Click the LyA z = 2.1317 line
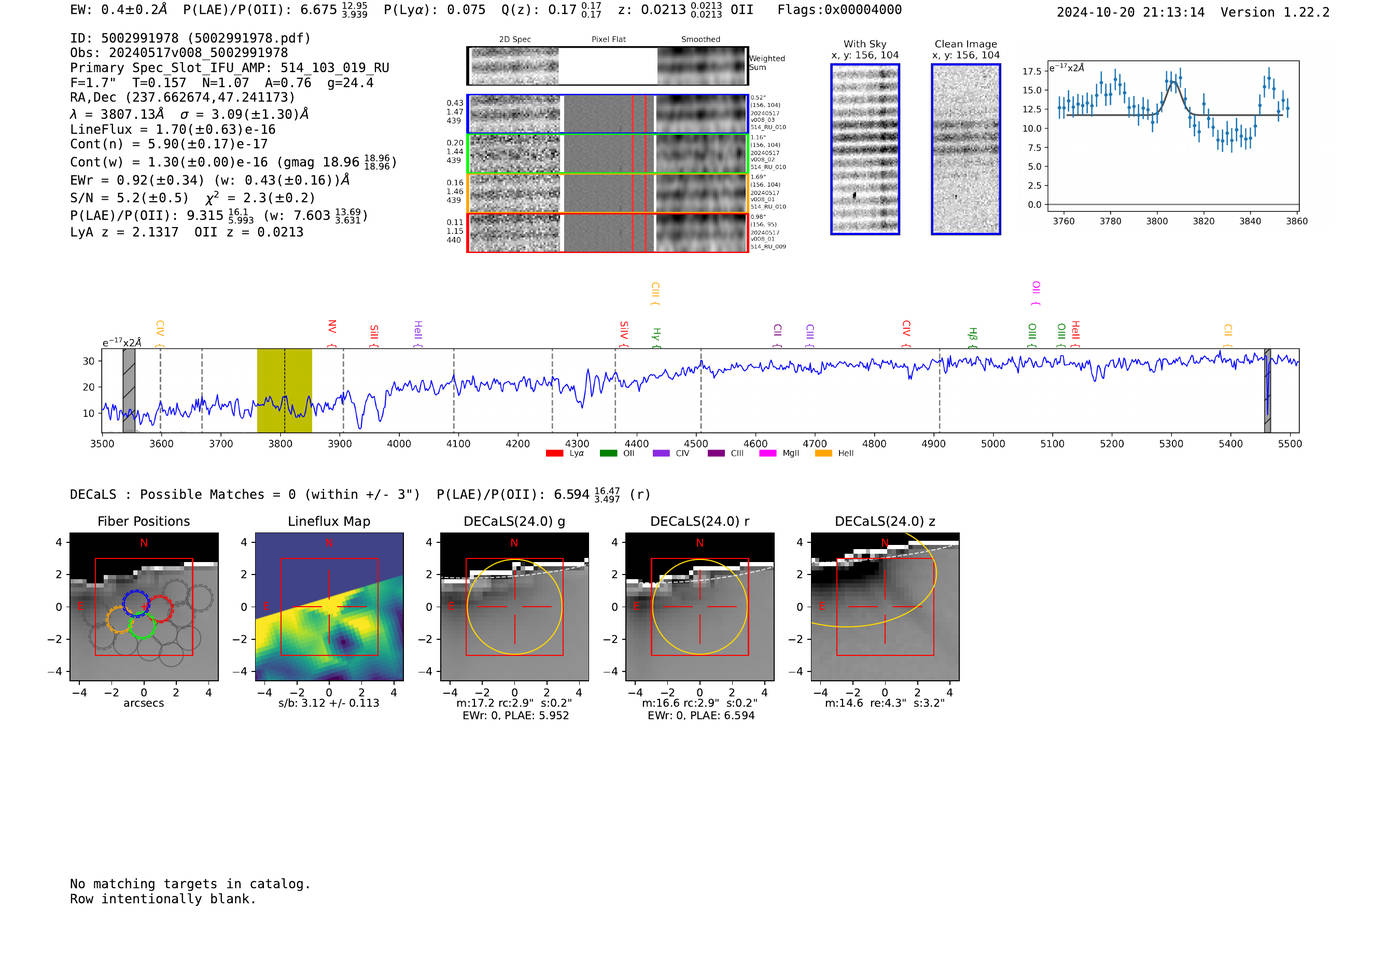 (124, 232)
